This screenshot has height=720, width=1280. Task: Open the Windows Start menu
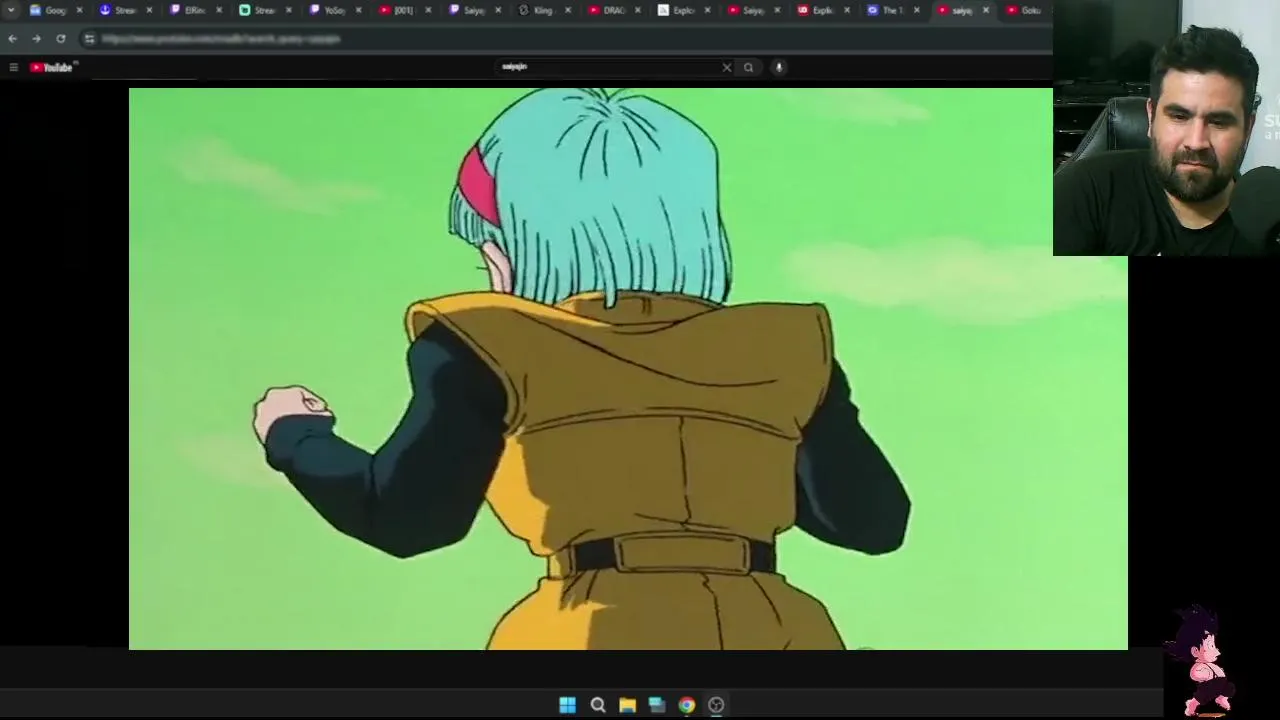click(567, 705)
